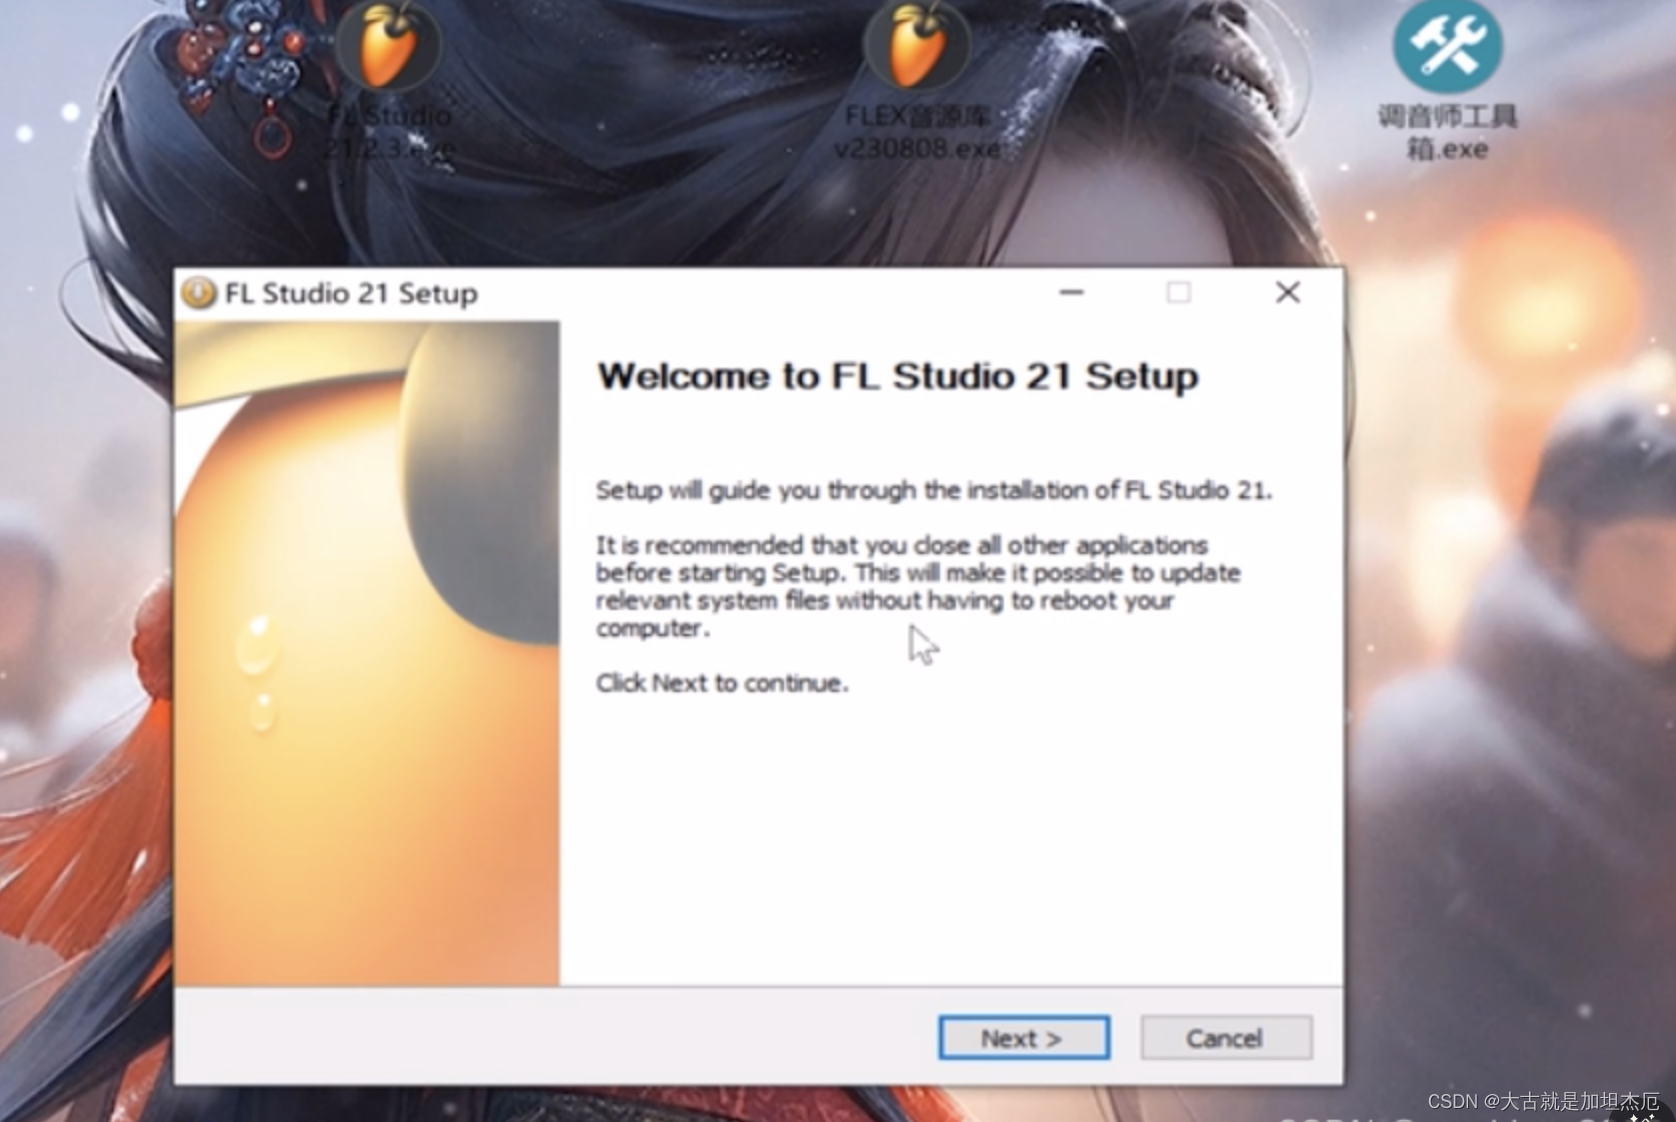Minimize the FL Studio 21 Setup window
The width and height of the screenshot is (1676, 1122).
pyautogui.click(x=1072, y=293)
